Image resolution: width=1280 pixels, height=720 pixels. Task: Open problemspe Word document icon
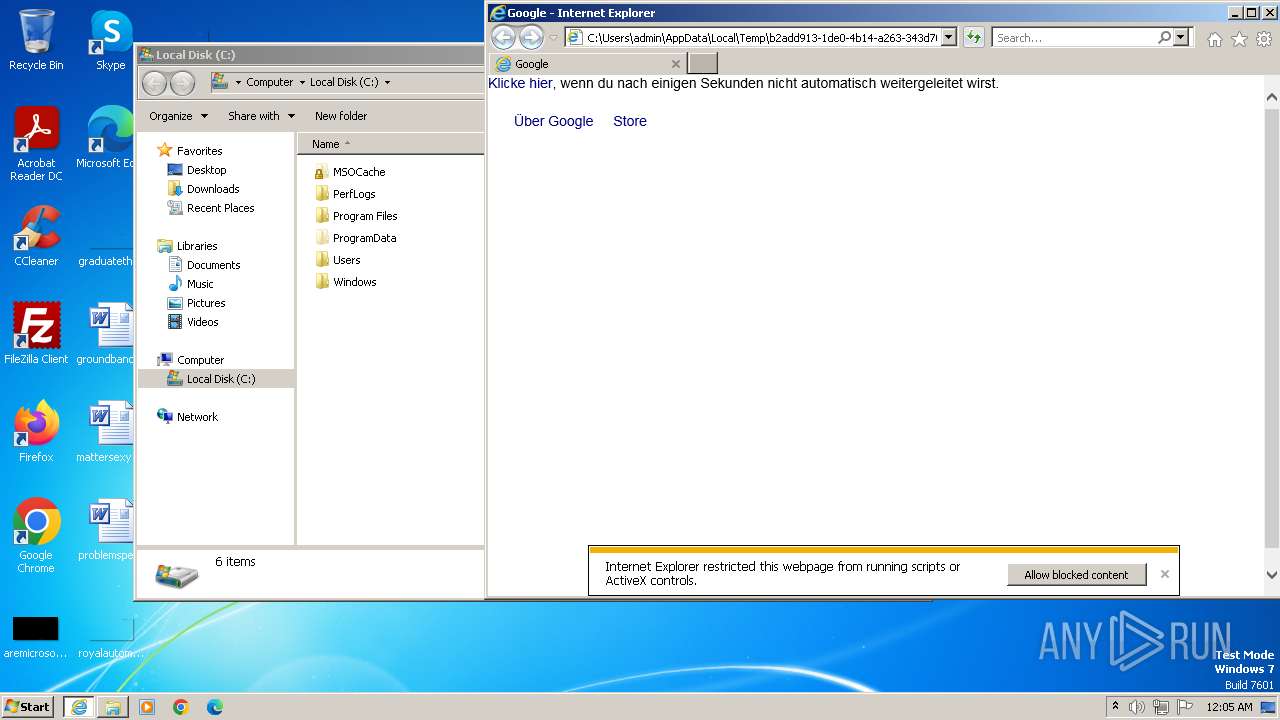coord(108,529)
